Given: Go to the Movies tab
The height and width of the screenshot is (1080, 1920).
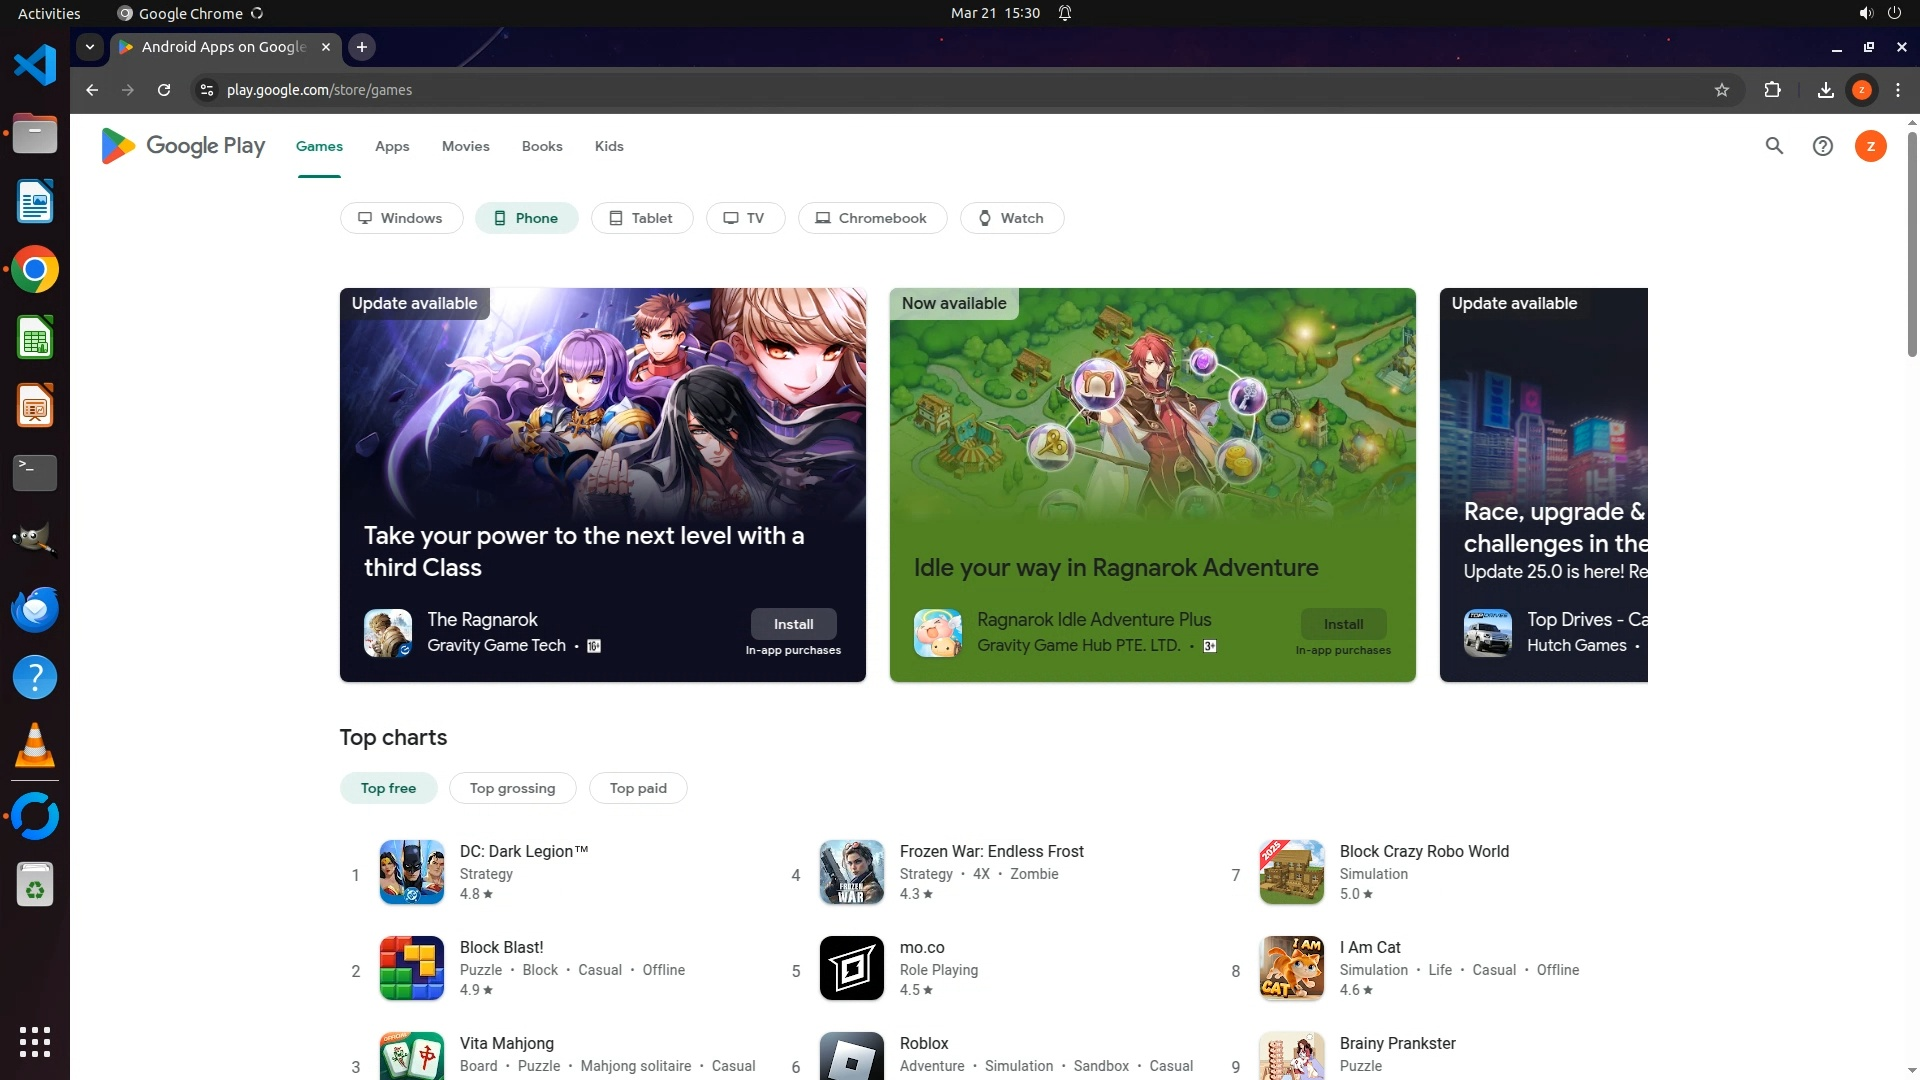Looking at the screenshot, I should [465, 146].
